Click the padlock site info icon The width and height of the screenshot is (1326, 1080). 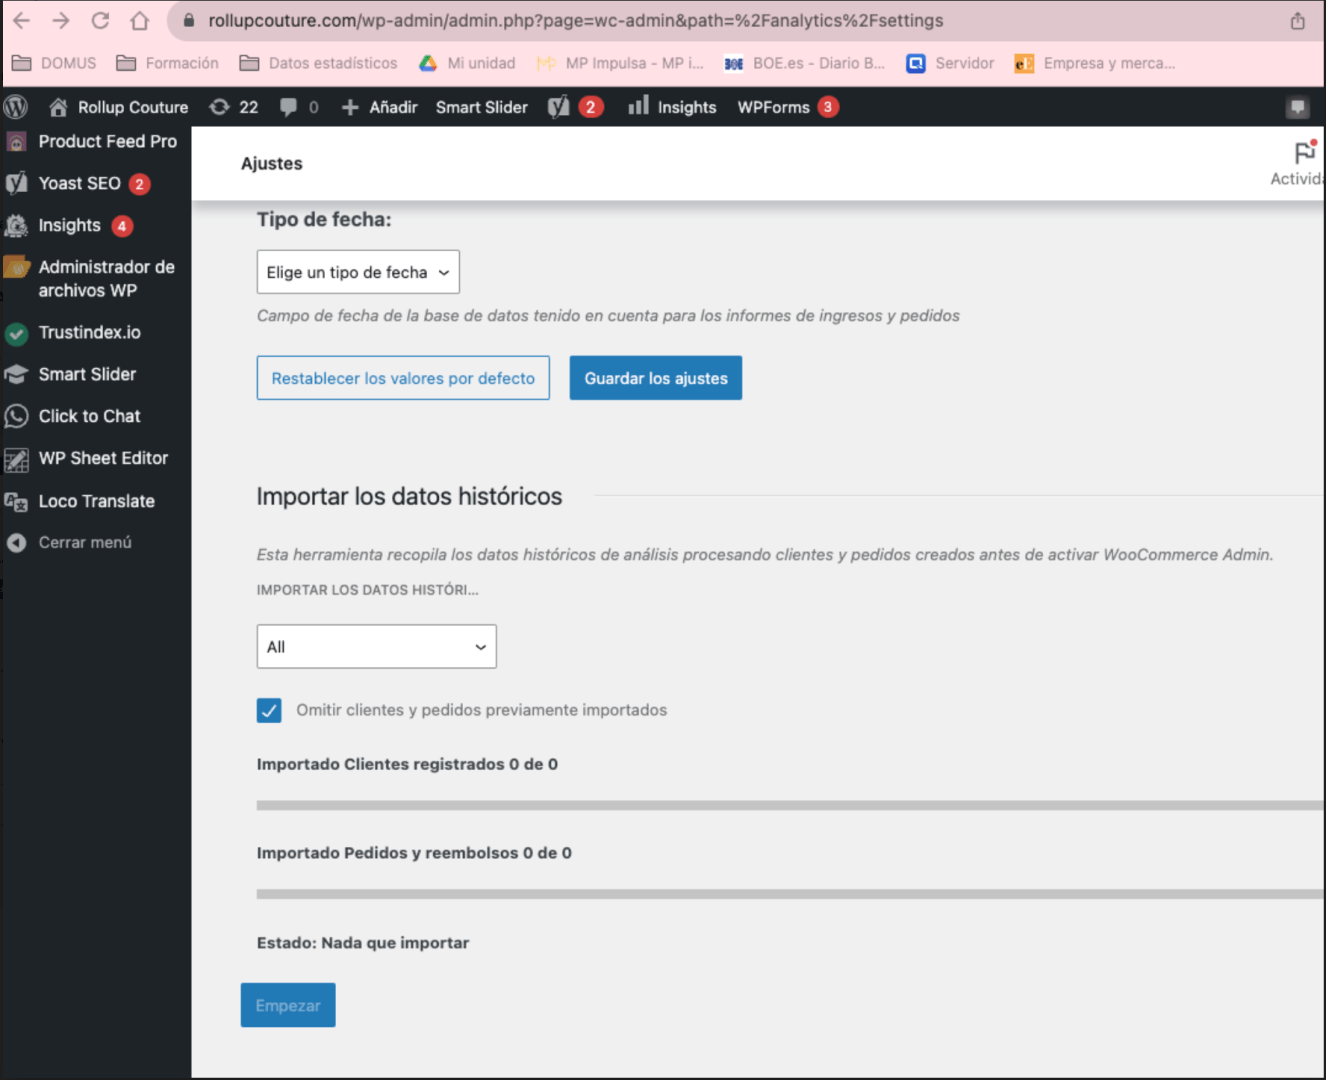point(188,20)
